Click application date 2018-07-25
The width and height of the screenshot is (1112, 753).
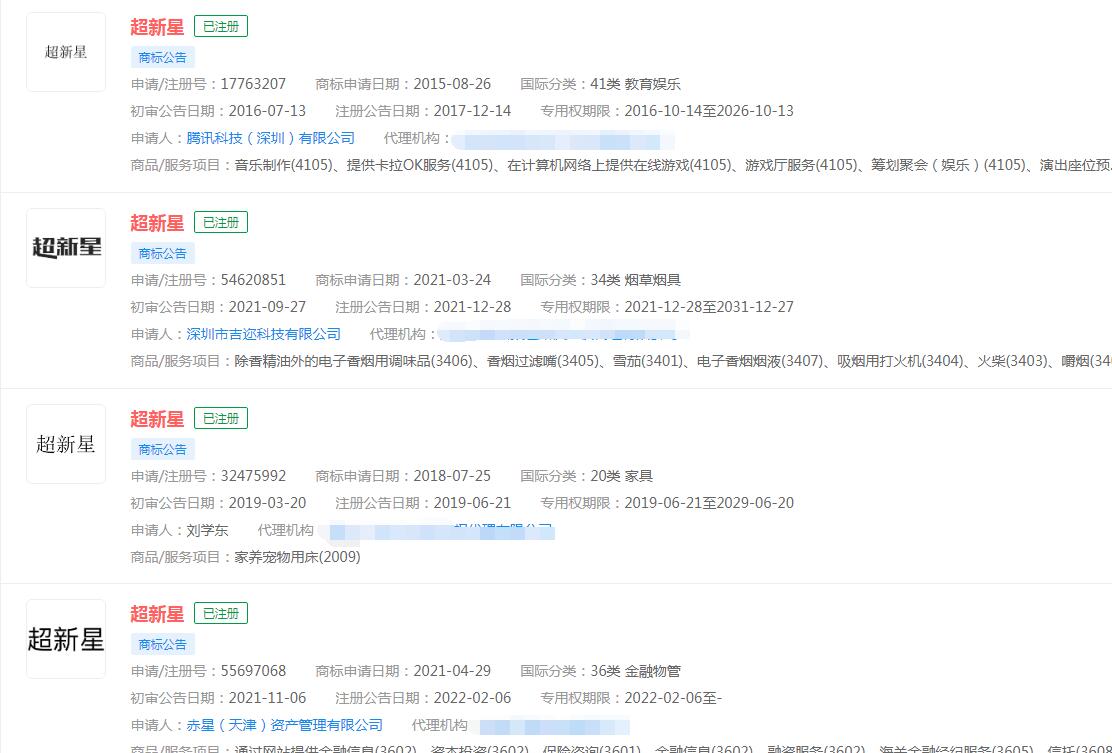452,476
